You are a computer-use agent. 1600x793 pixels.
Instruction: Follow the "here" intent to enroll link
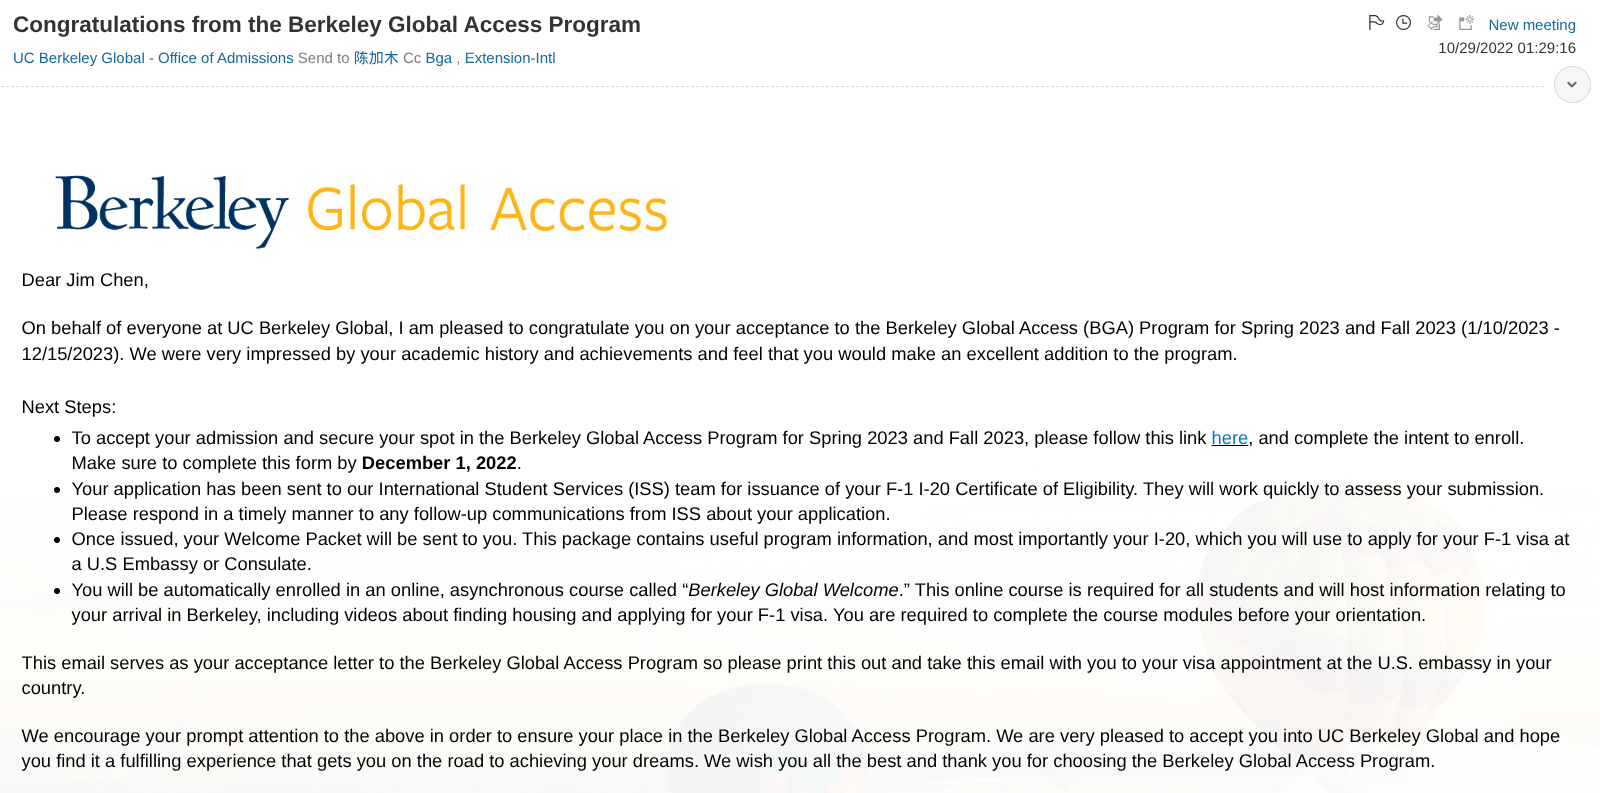coord(1229,438)
